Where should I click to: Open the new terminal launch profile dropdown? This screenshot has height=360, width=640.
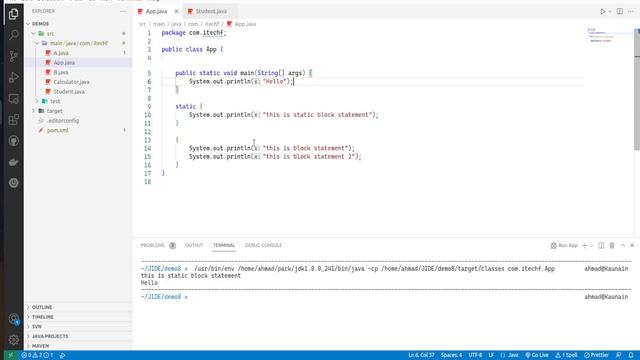[591, 245]
